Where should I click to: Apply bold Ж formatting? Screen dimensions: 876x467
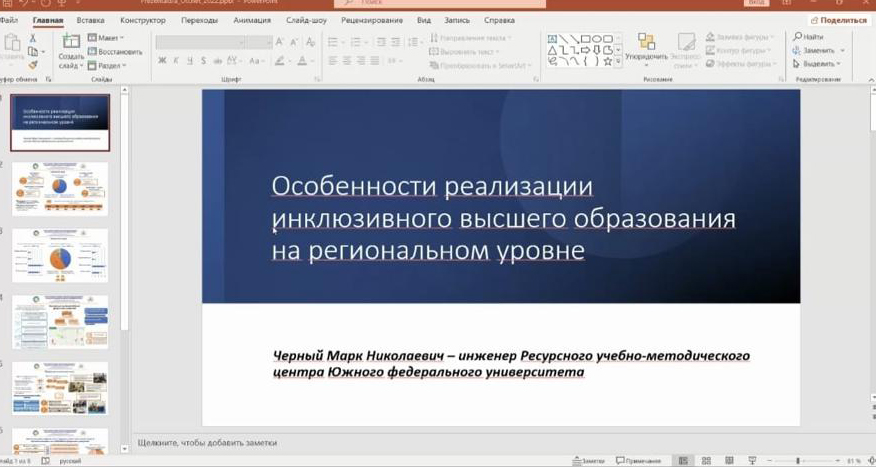tap(162, 60)
